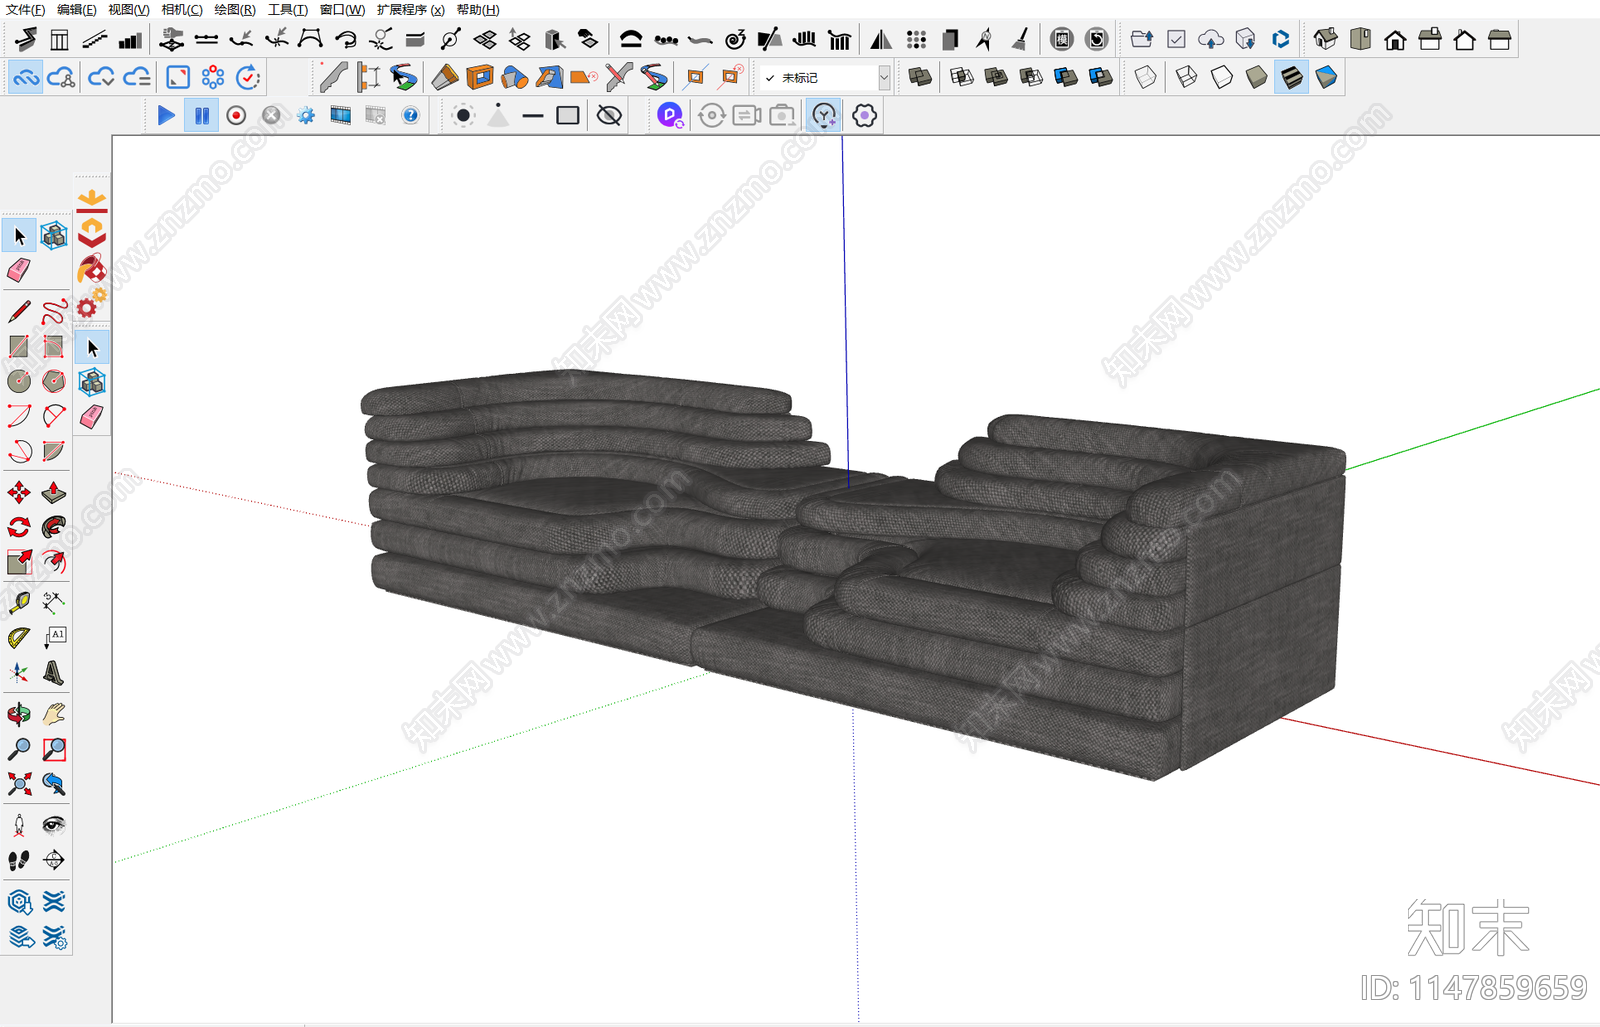Open the 相机(C) menu
Image resolution: width=1600 pixels, height=1027 pixels.
[181, 10]
